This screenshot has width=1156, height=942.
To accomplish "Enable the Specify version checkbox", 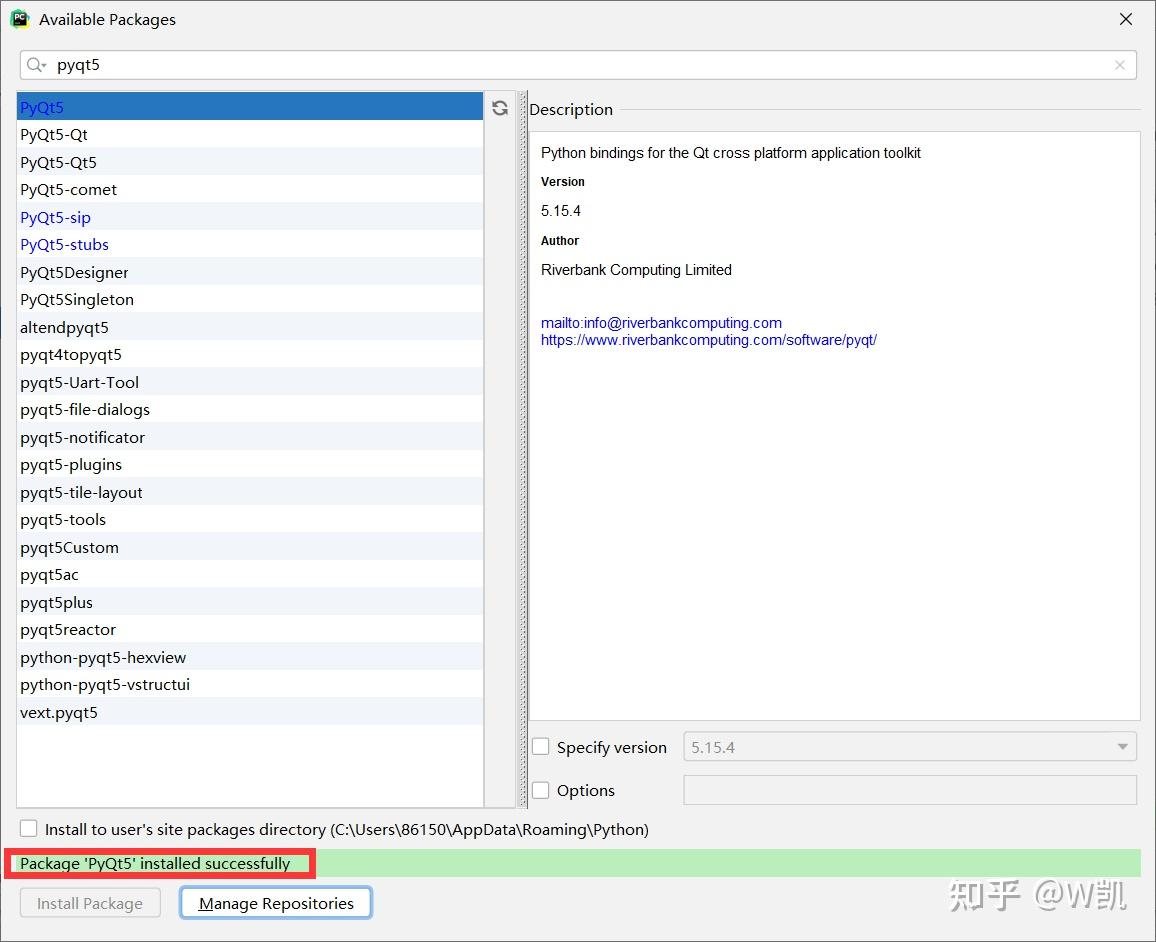I will coord(540,747).
